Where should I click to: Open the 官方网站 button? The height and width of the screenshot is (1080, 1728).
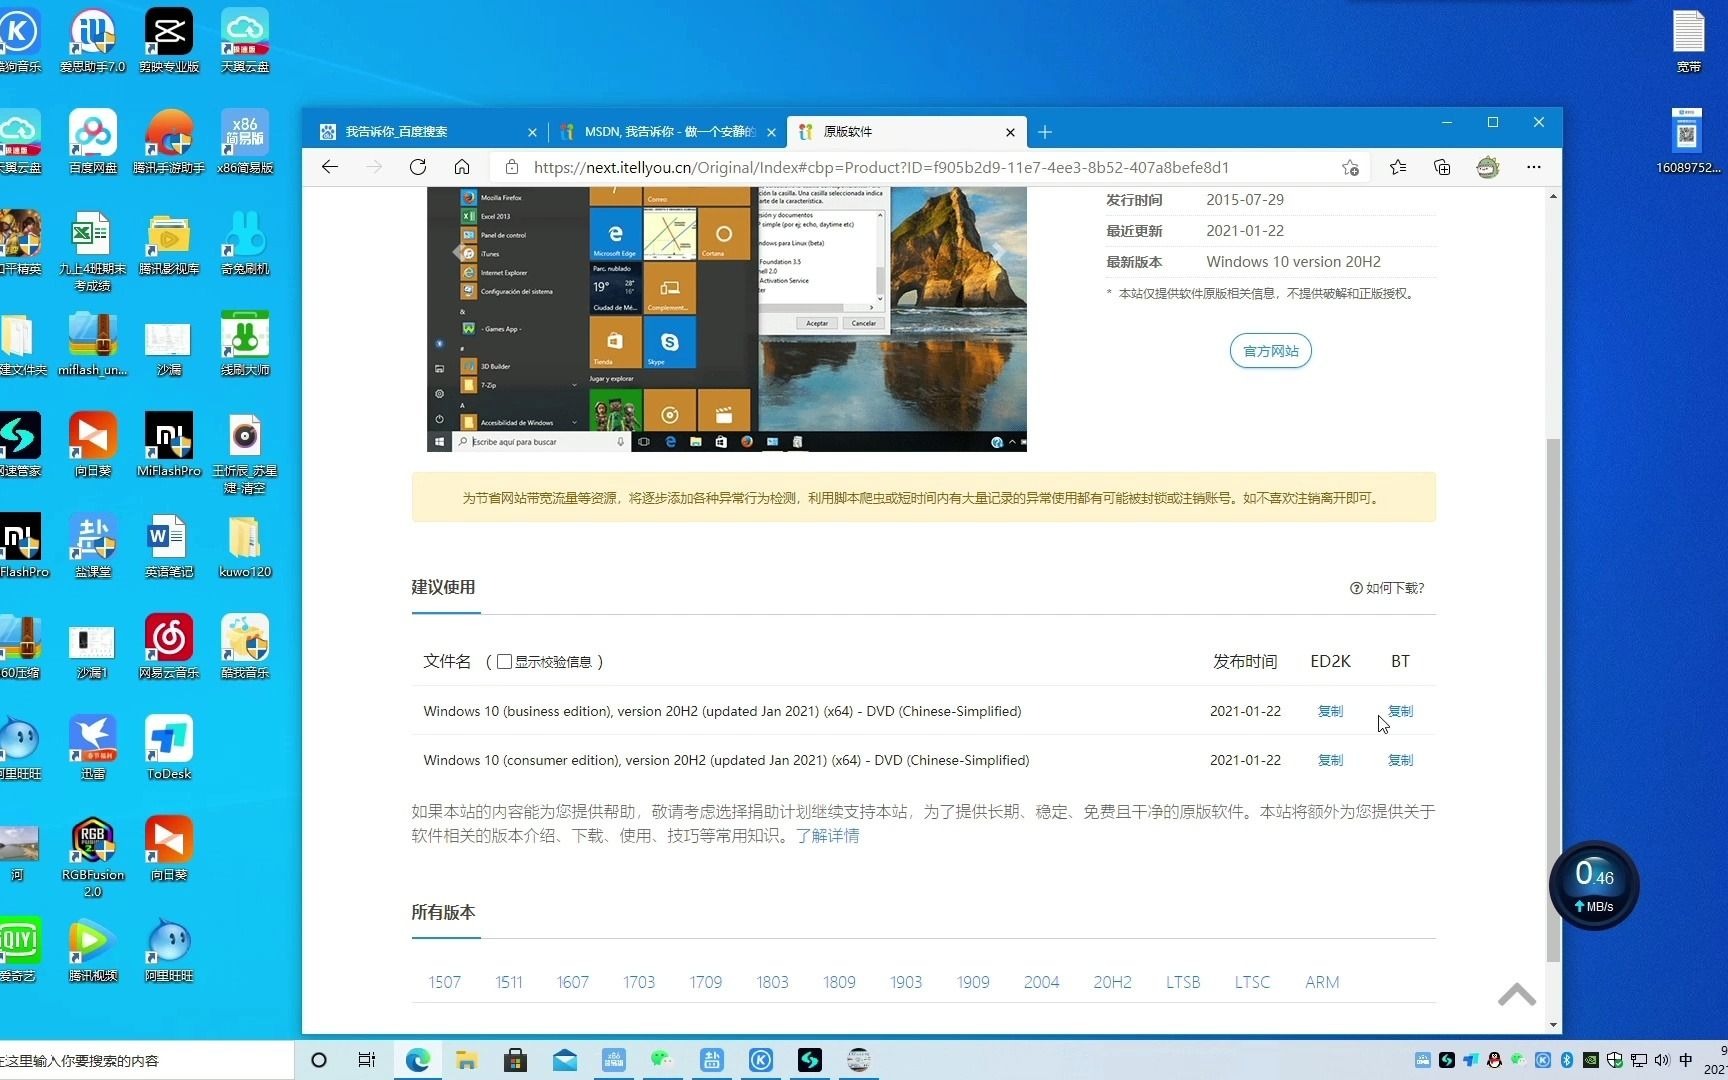pos(1270,351)
